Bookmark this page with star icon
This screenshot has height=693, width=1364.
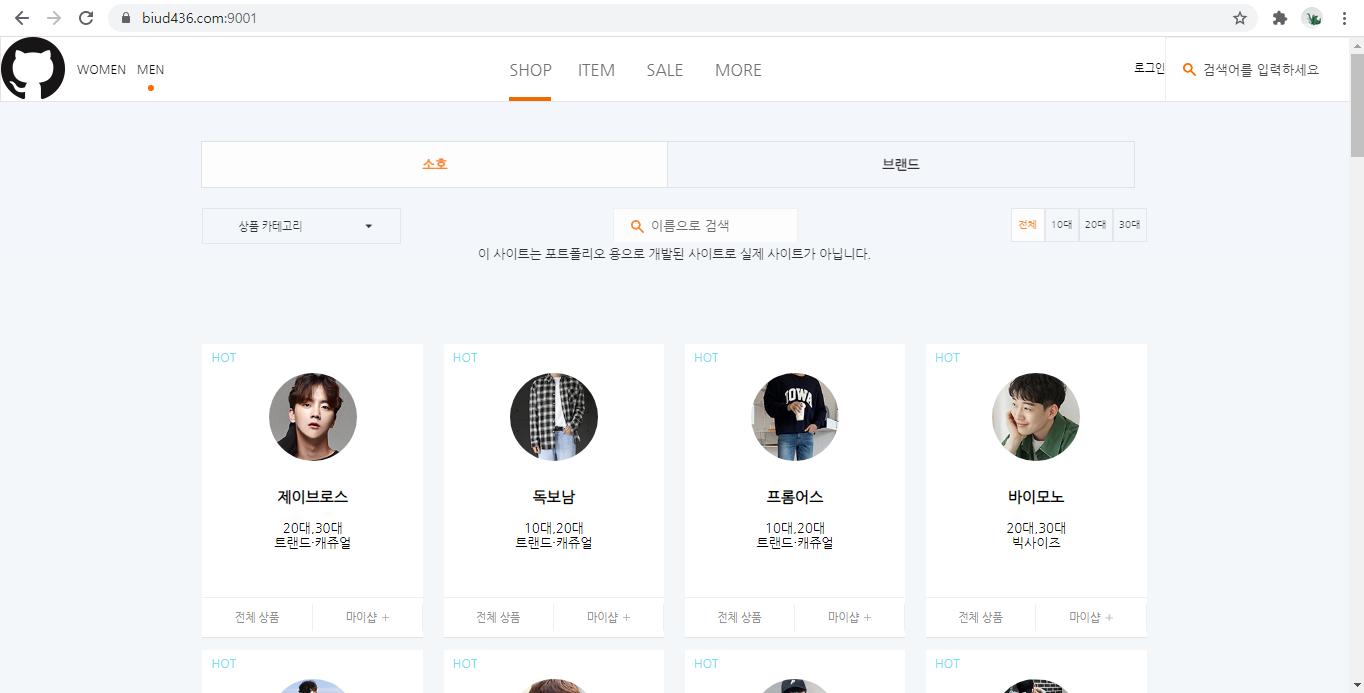(x=1240, y=18)
